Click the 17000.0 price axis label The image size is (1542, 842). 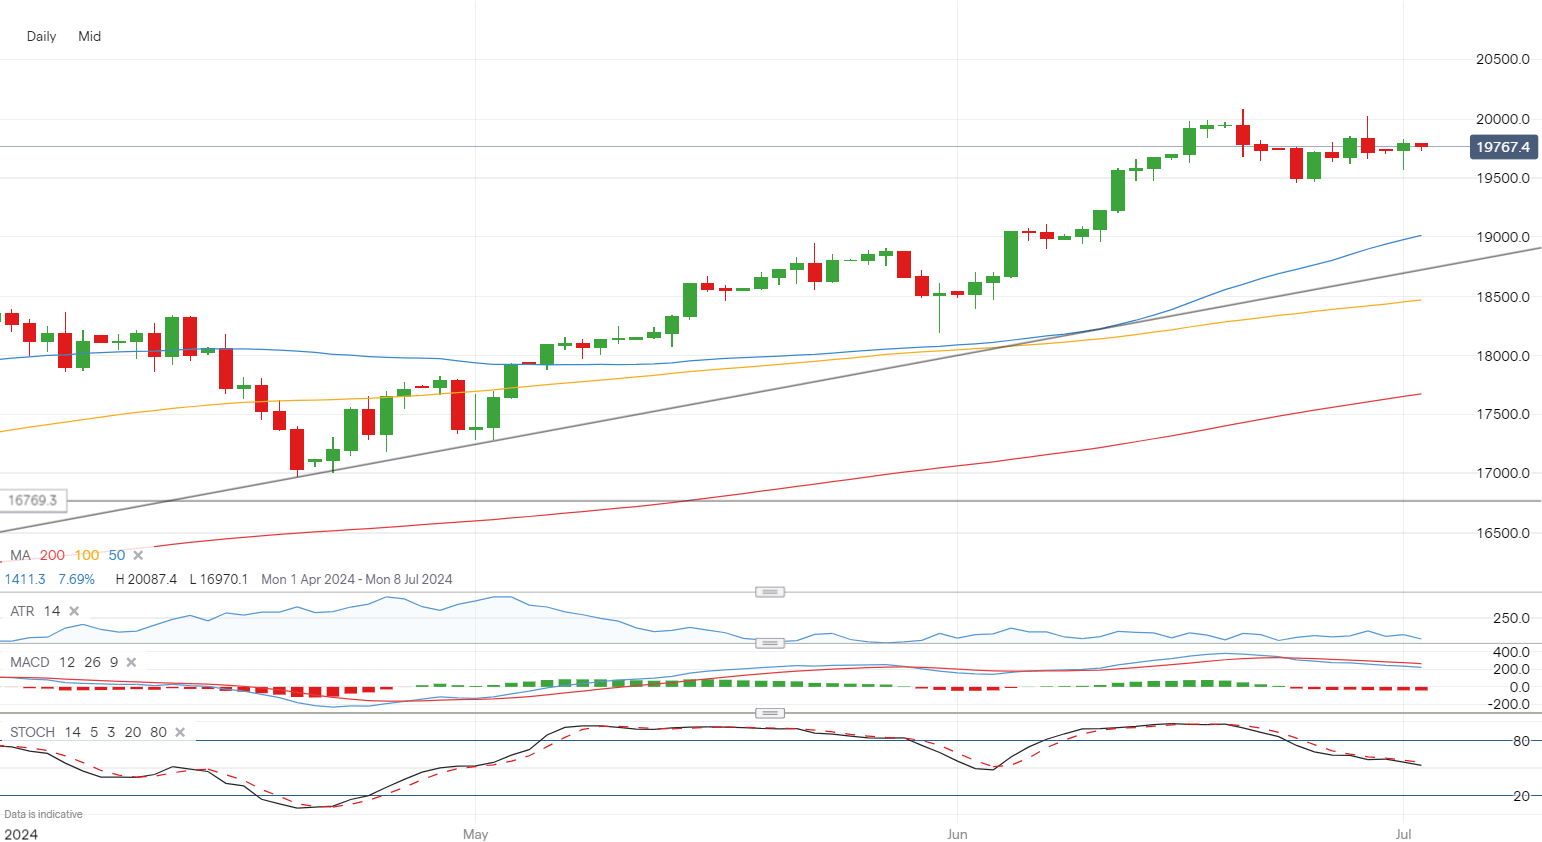click(x=1503, y=473)
